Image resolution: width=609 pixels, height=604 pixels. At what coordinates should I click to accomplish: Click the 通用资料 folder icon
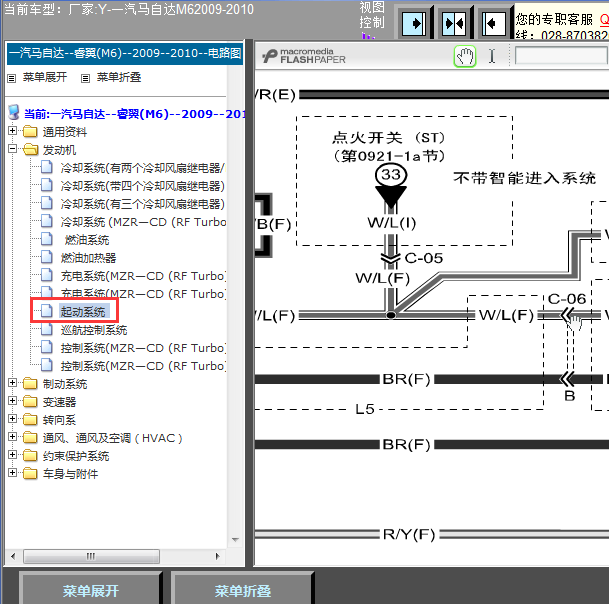tap(30, 132)
